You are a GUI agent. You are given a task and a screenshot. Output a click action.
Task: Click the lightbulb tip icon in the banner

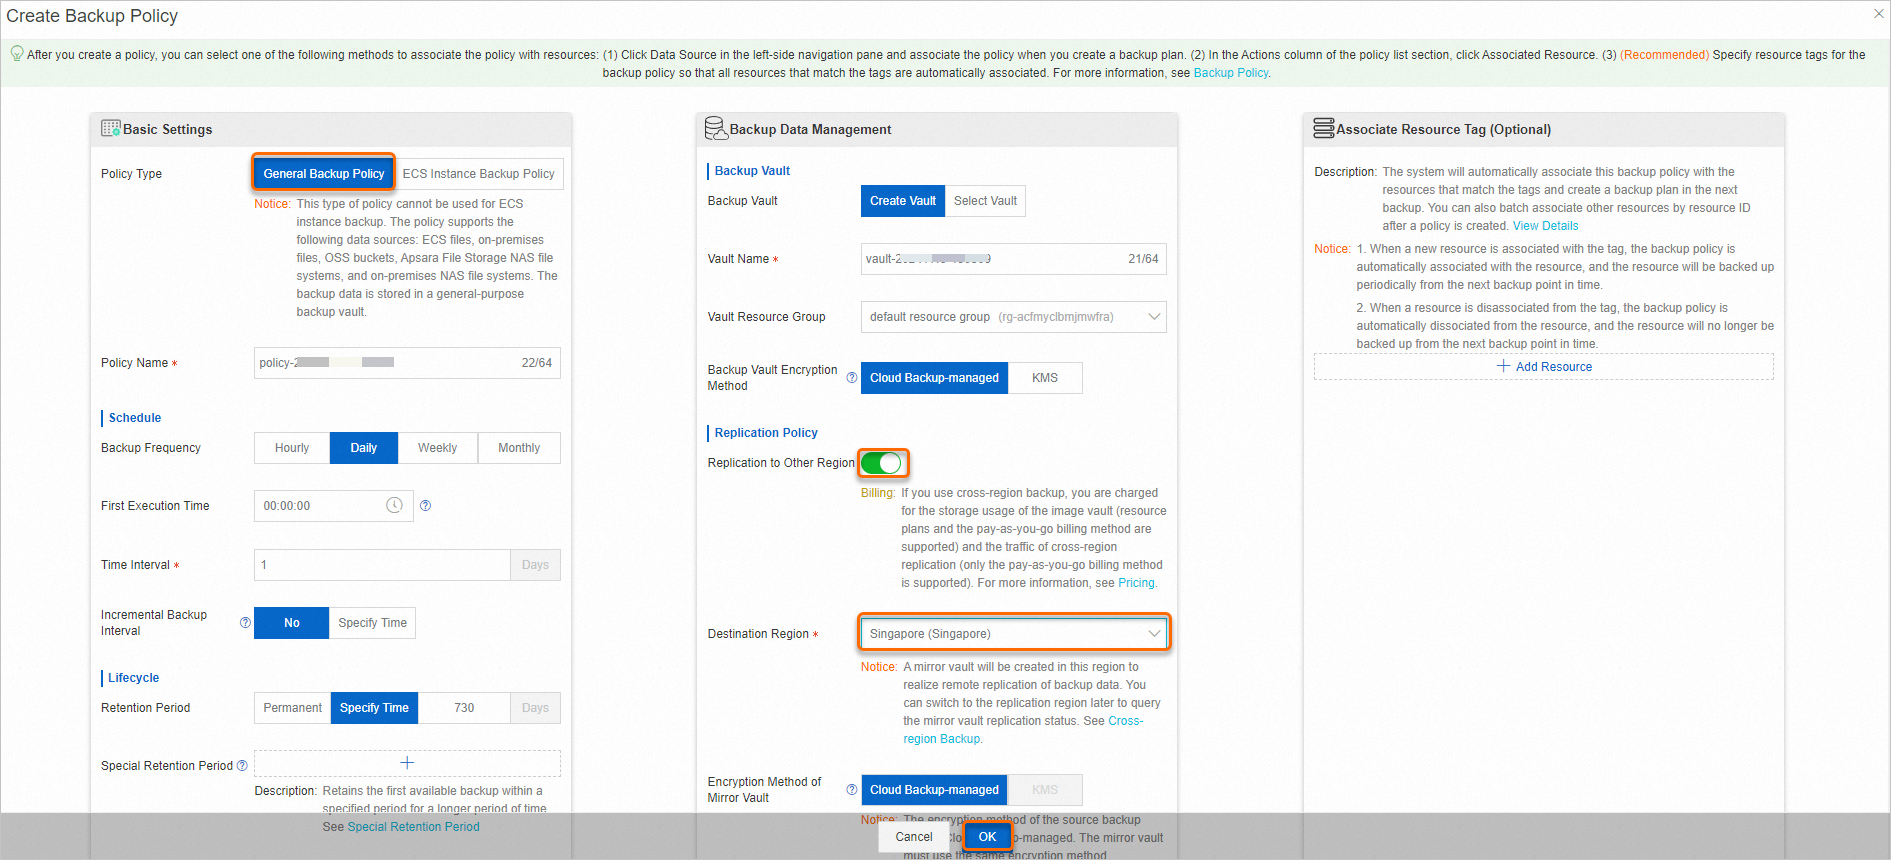pos(17,53)
